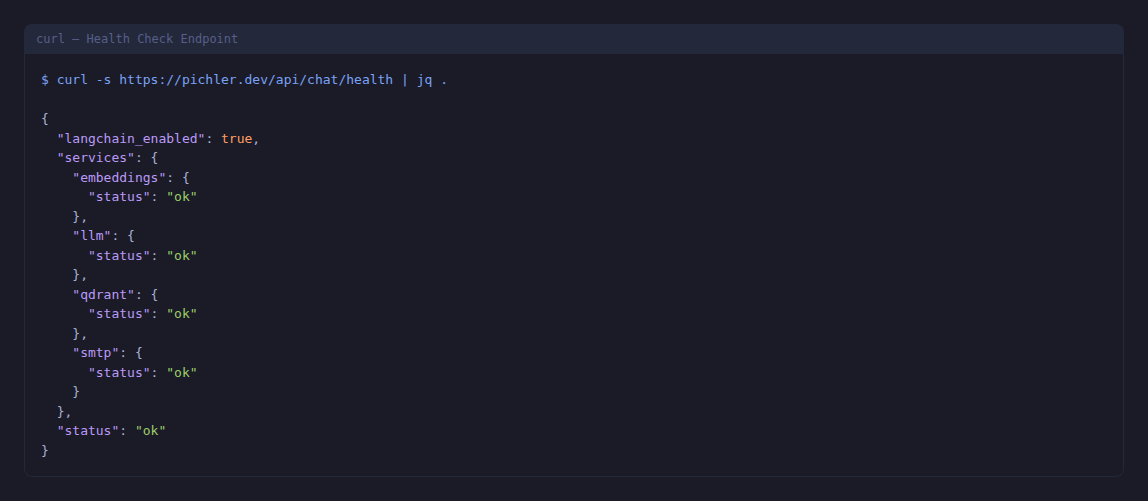1148x501 pixels.
Task: Click the "curl — Health Check Endpoint" title
Action: tap(137, 39)
